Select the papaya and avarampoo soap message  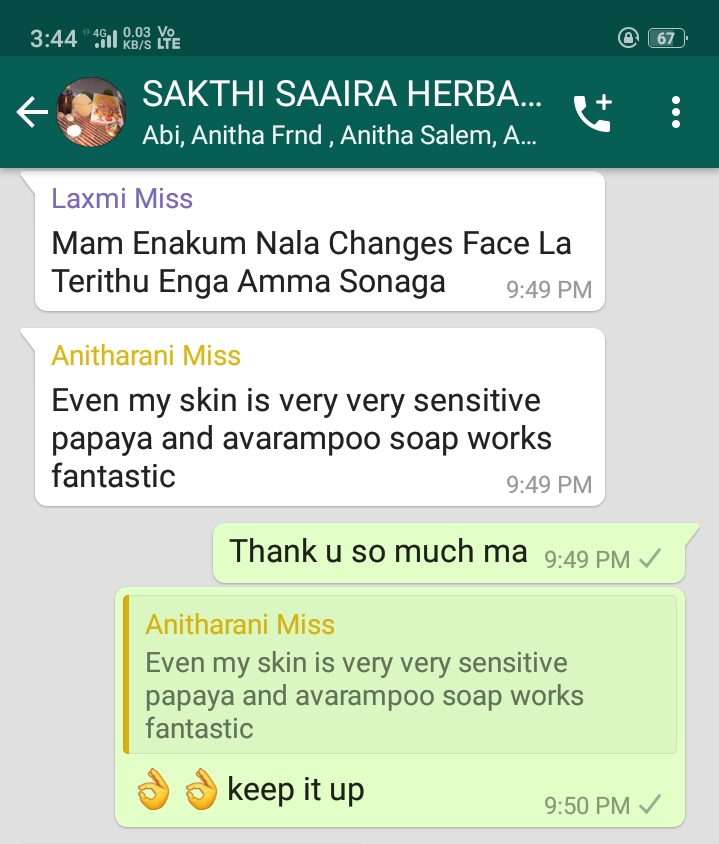pos(320,417)
